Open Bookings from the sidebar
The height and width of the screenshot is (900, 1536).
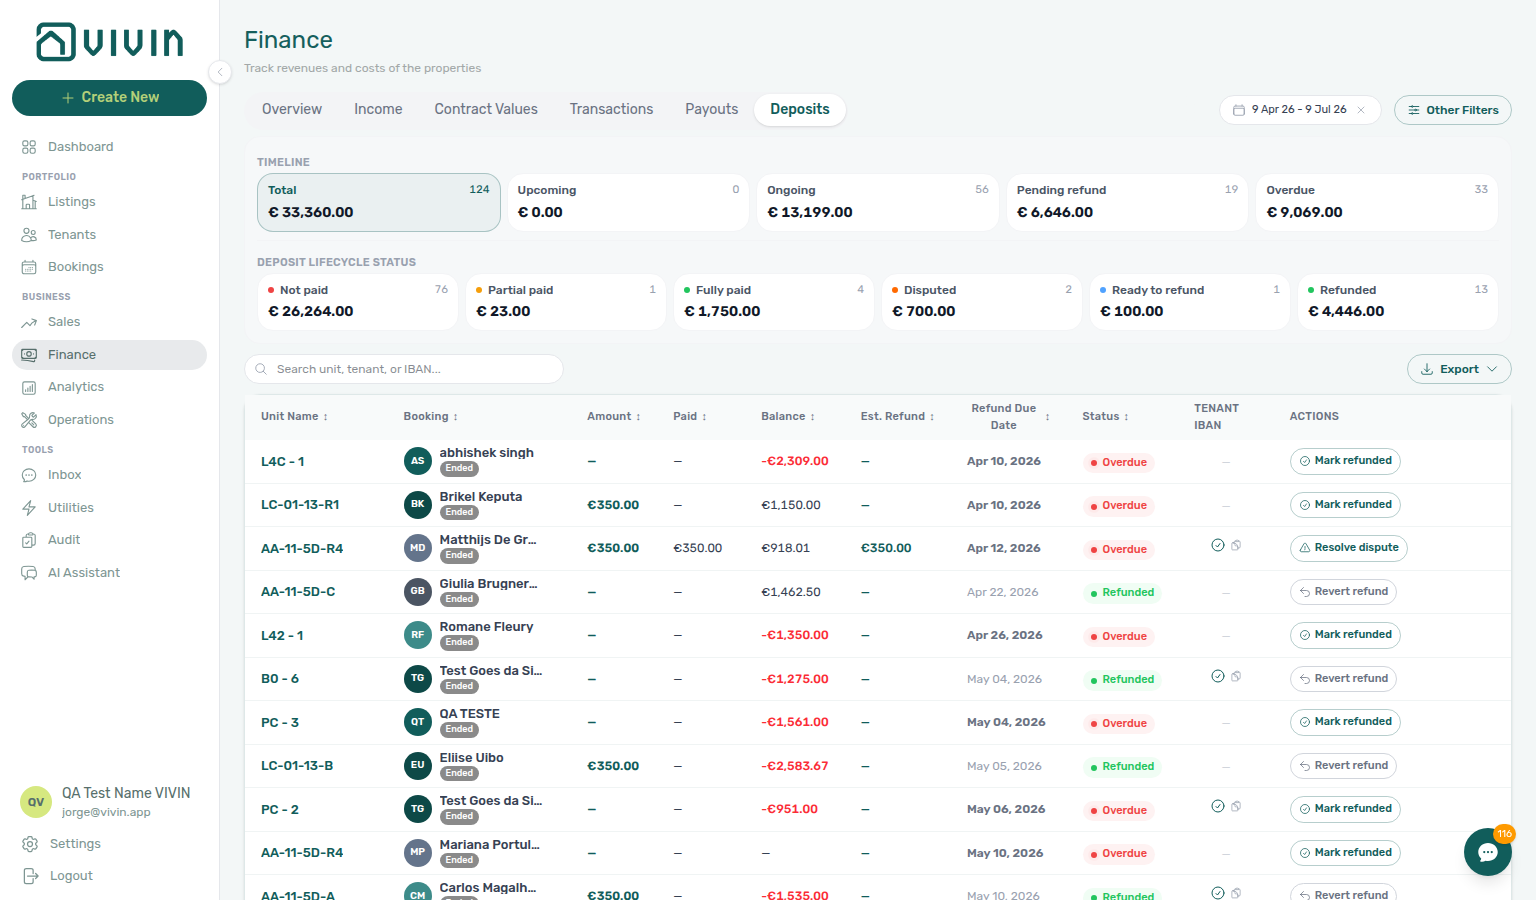(x=109, y=267)
